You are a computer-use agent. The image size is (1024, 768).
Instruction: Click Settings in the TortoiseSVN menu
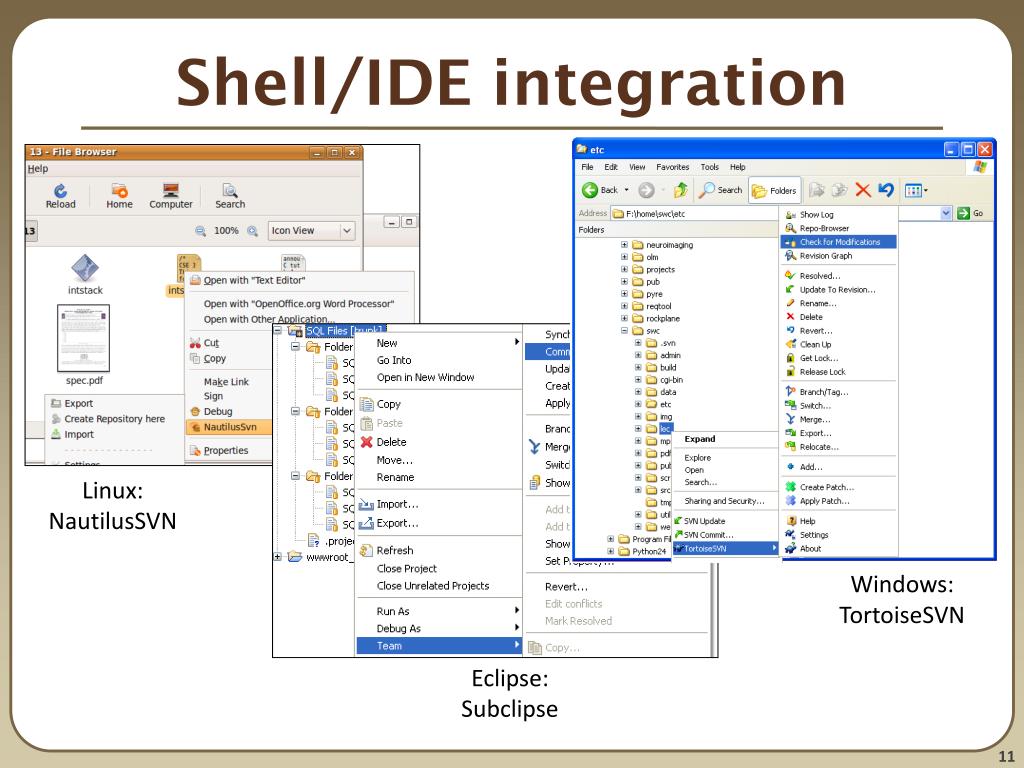[814, 535]
